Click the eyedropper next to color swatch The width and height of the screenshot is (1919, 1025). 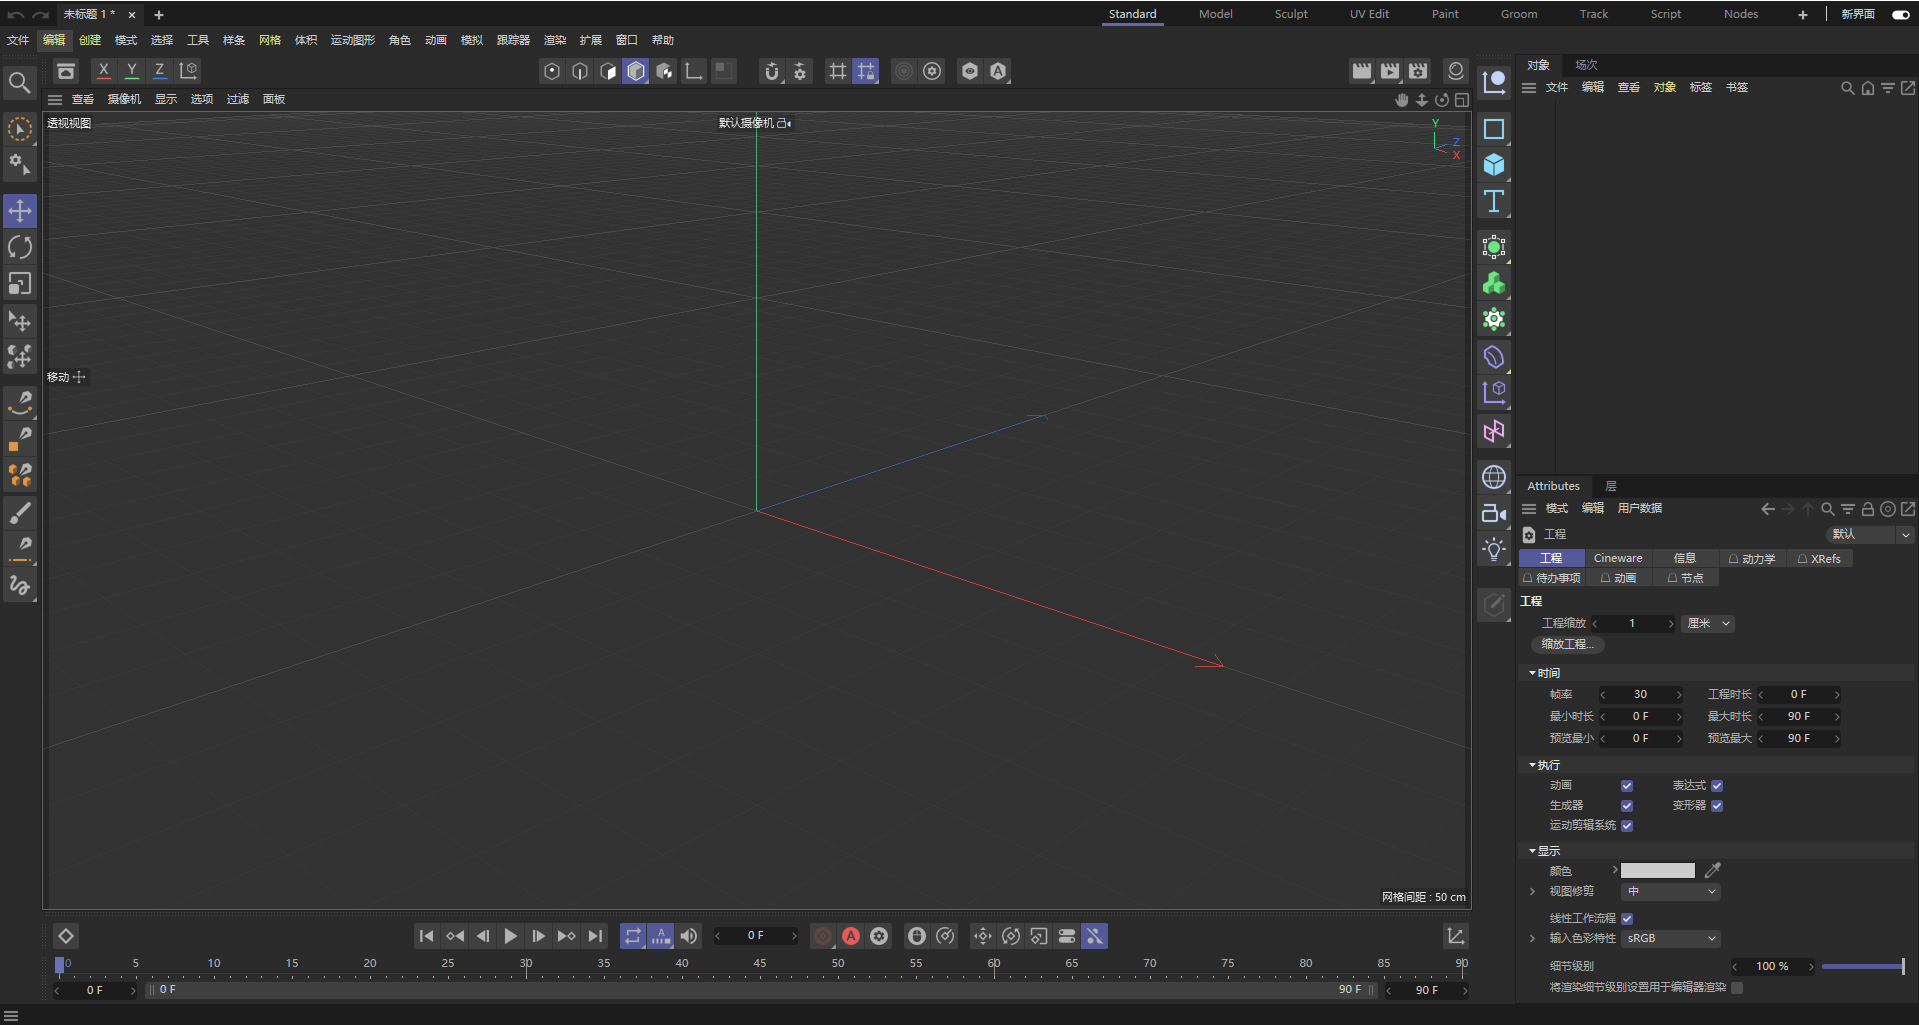[x=1712, y=870]
